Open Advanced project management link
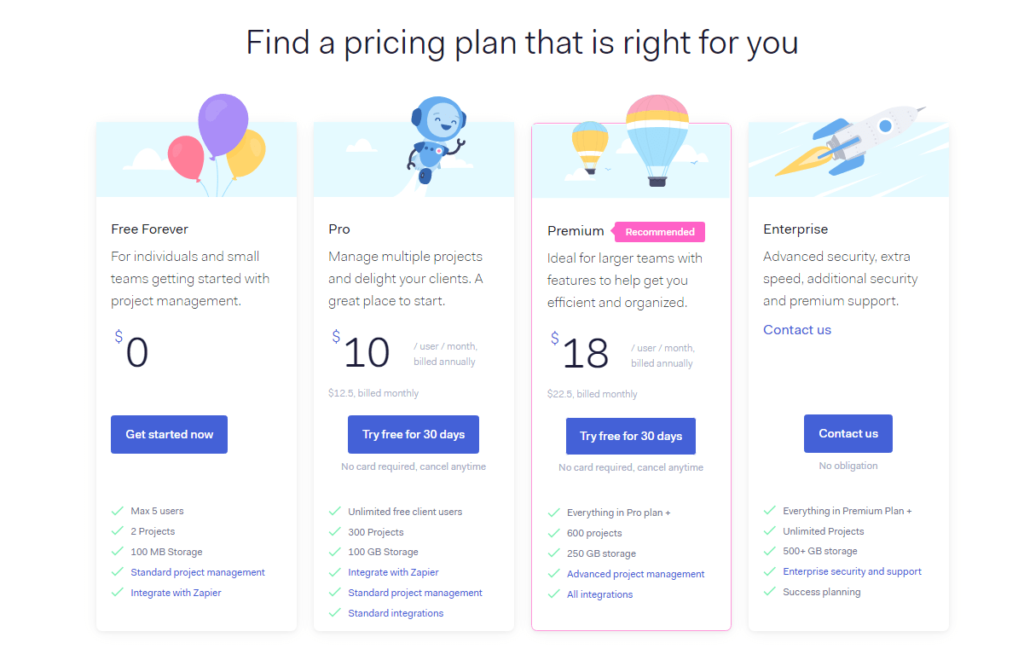 (635, 574)
